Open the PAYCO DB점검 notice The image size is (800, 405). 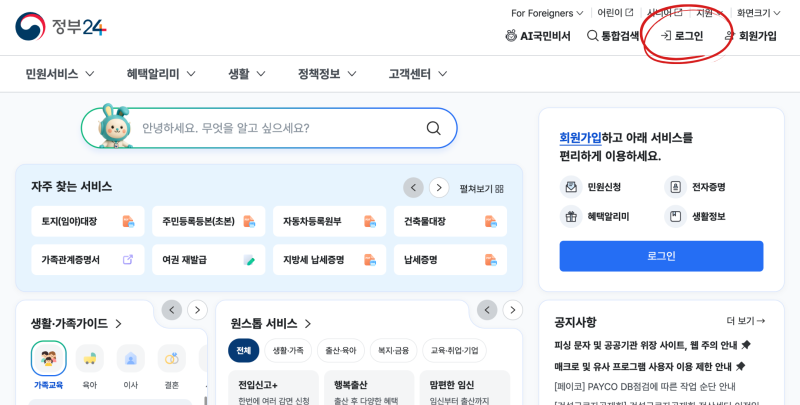click(644, 387)
